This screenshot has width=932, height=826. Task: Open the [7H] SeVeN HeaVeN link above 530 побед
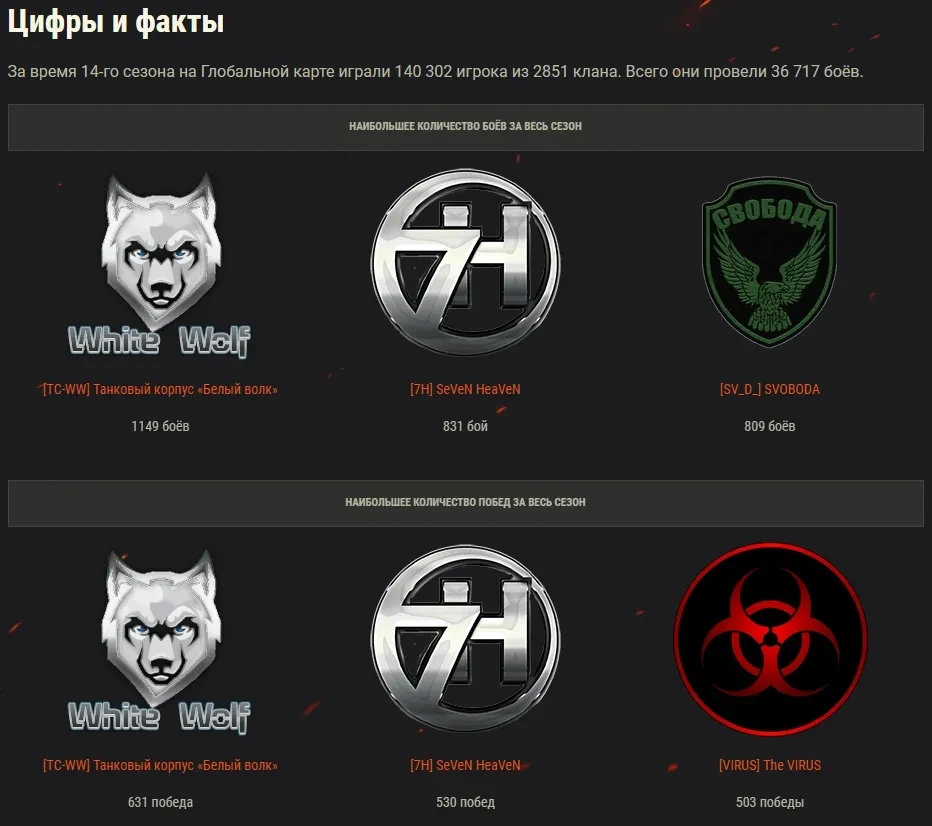point(465,765)
